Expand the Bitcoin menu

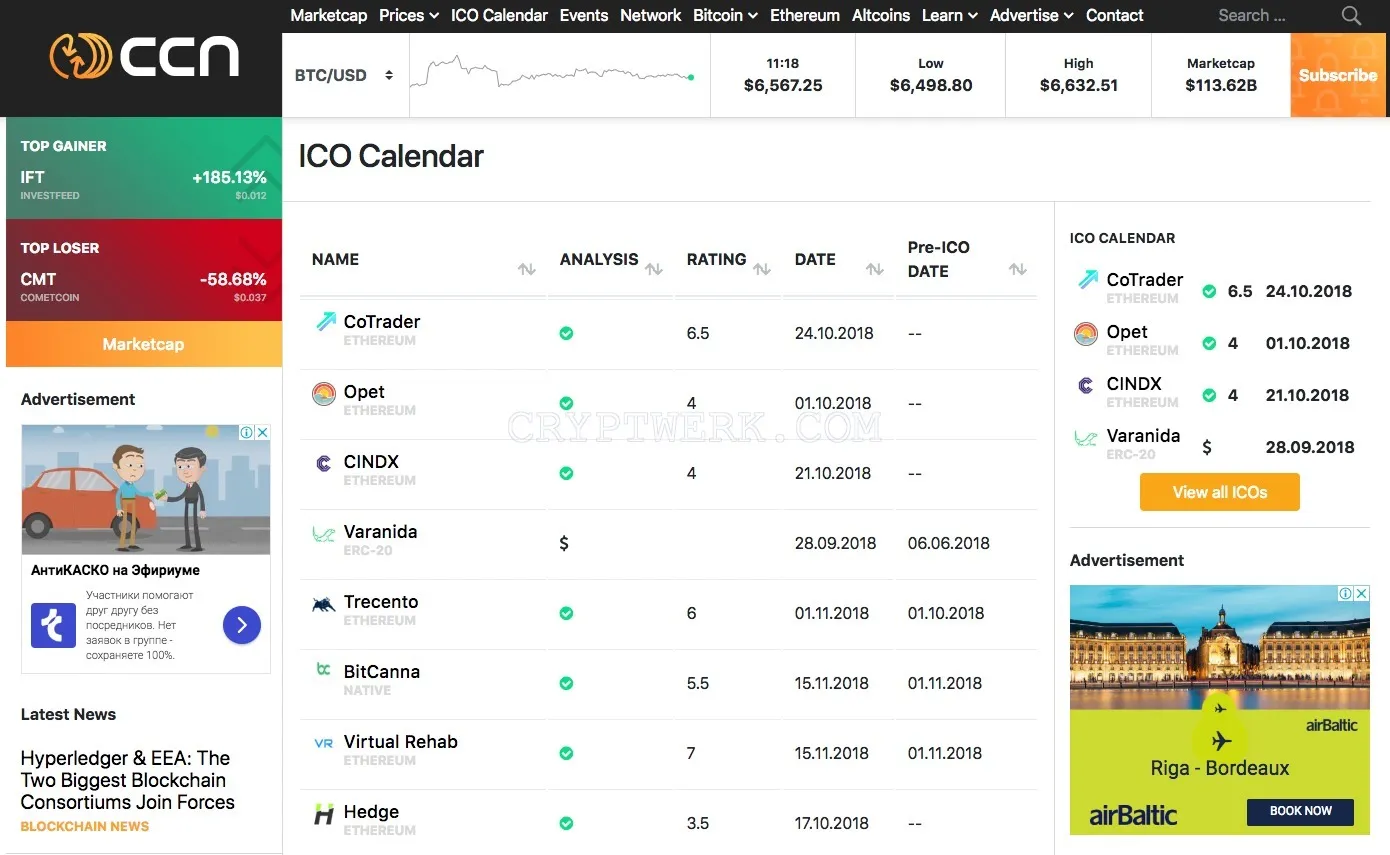pyautogui.click(x=725, y=15)
